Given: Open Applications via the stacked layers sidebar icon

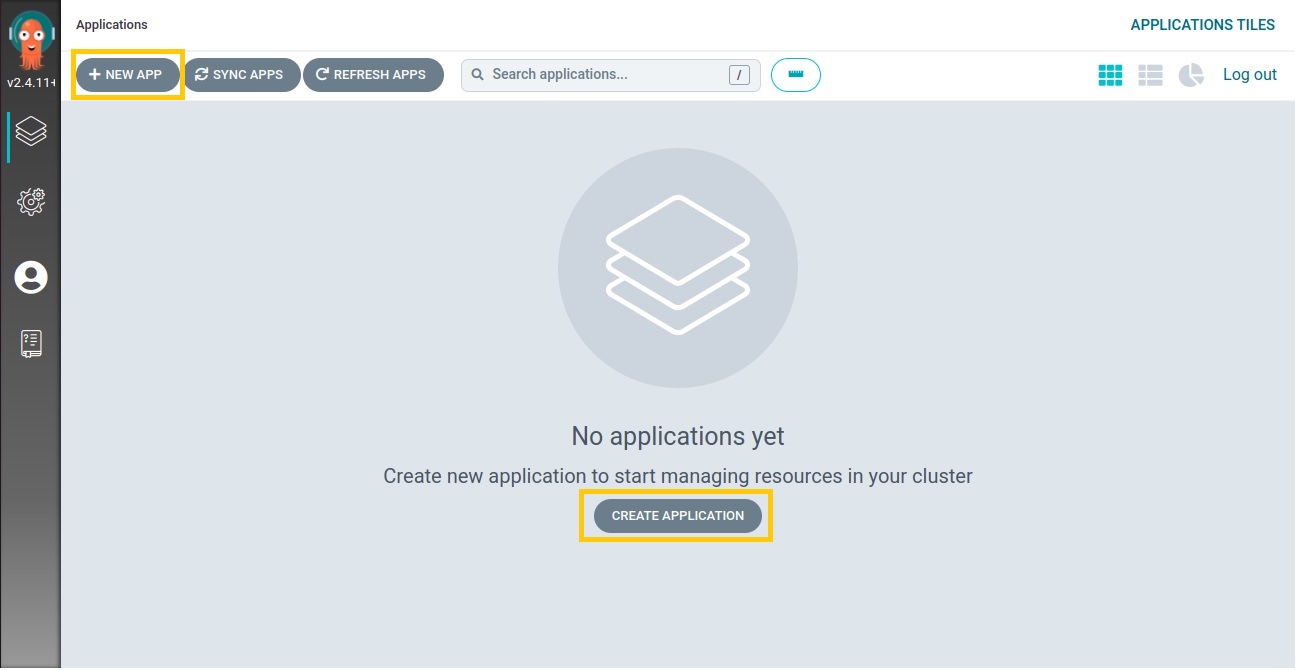Looking at the screenshot, I should (31, 131).
